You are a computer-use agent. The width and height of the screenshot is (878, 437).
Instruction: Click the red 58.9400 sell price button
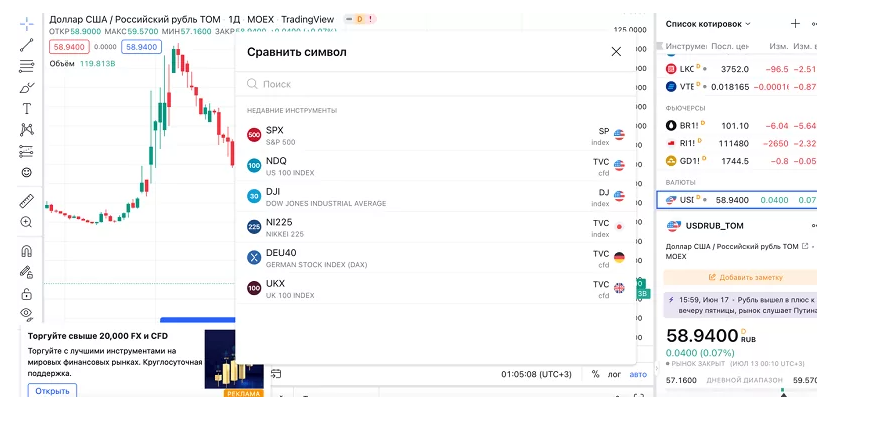69,47
